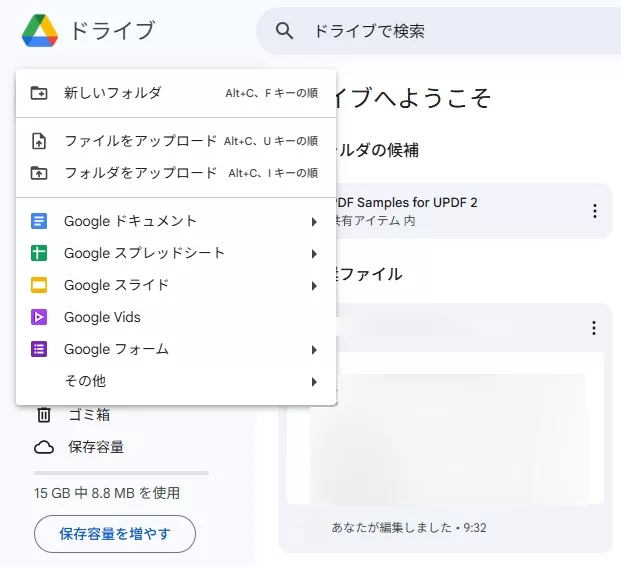Expand Google フォーム submenu arrow

pos(314,350)
